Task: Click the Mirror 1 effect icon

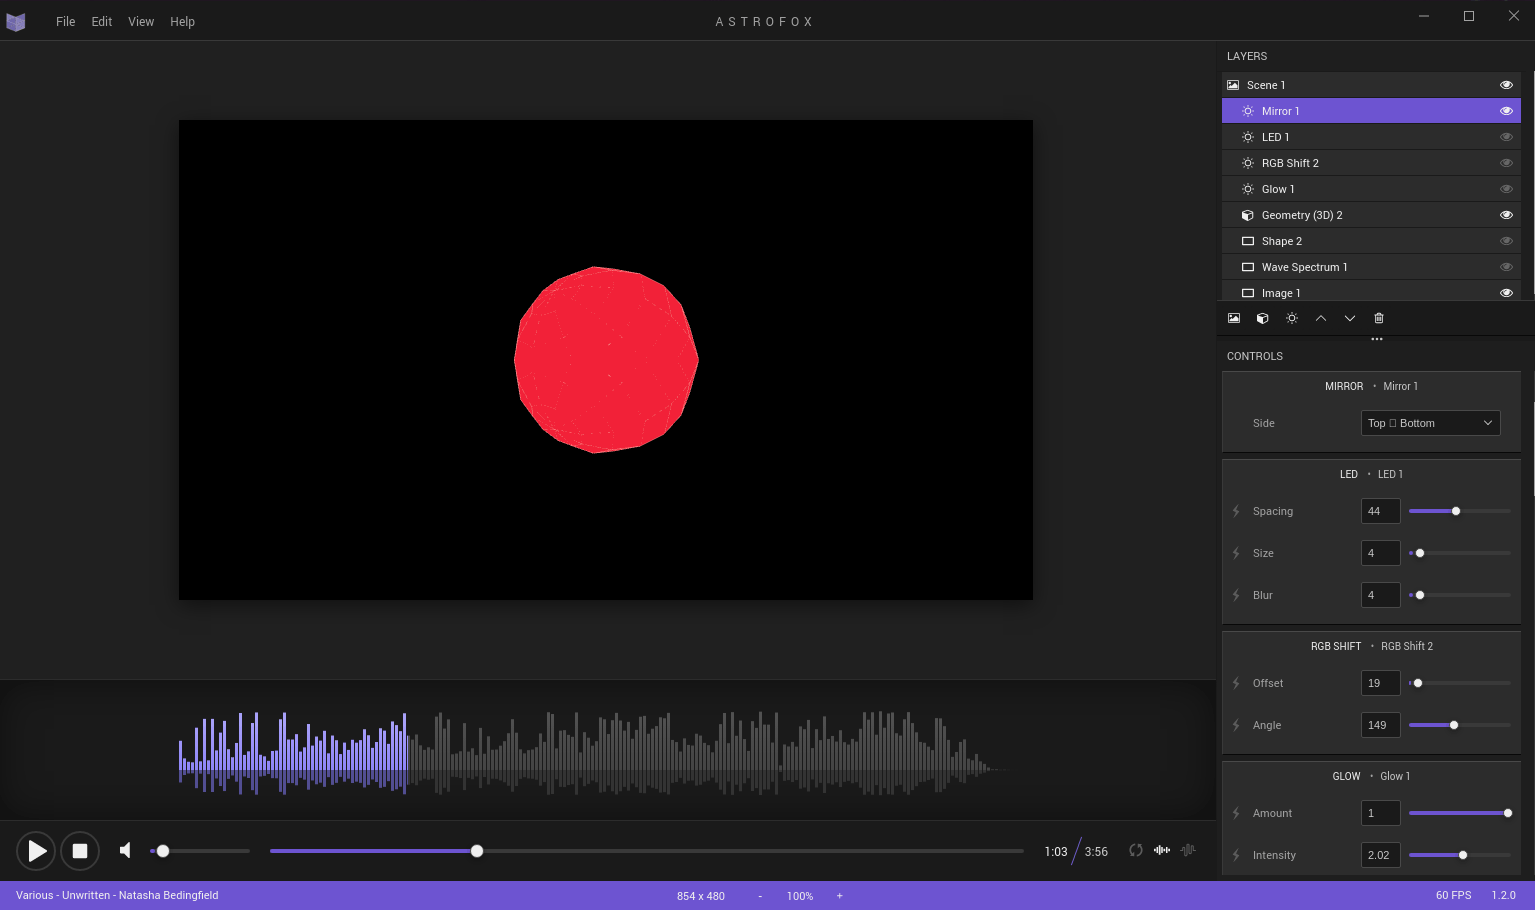Action: (x=1248, y=111)
